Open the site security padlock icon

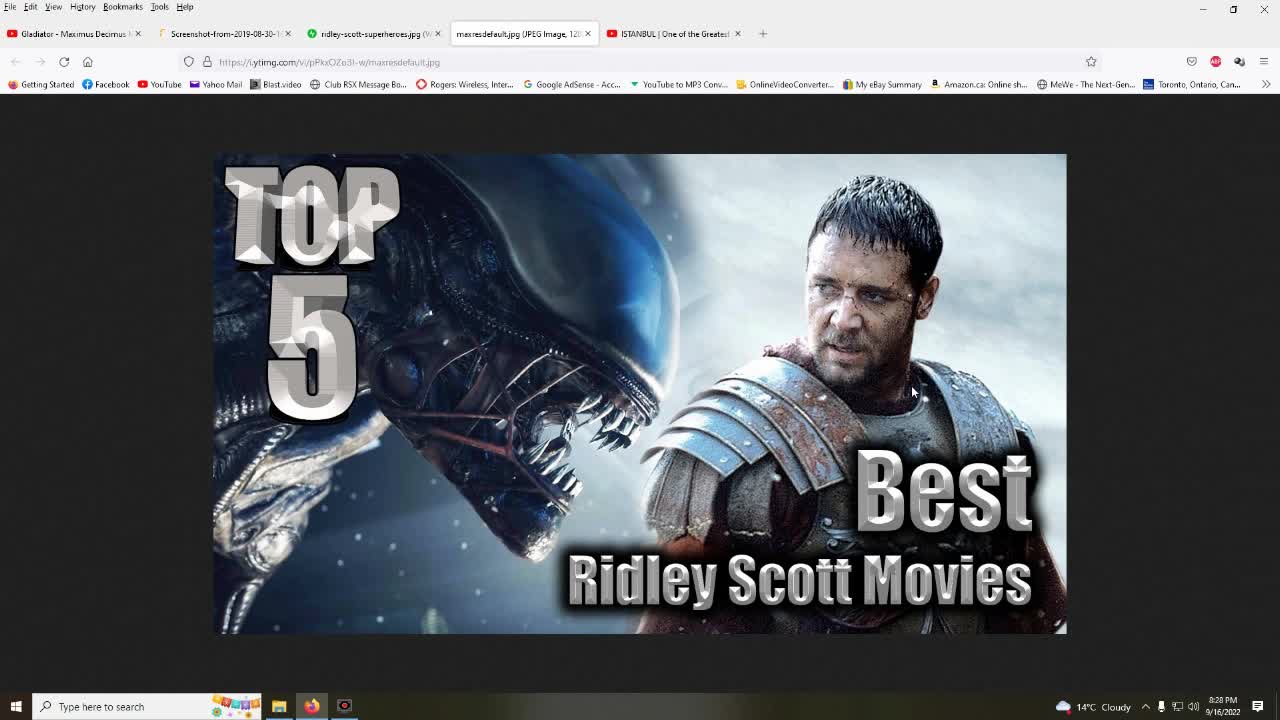pos(207,62)
